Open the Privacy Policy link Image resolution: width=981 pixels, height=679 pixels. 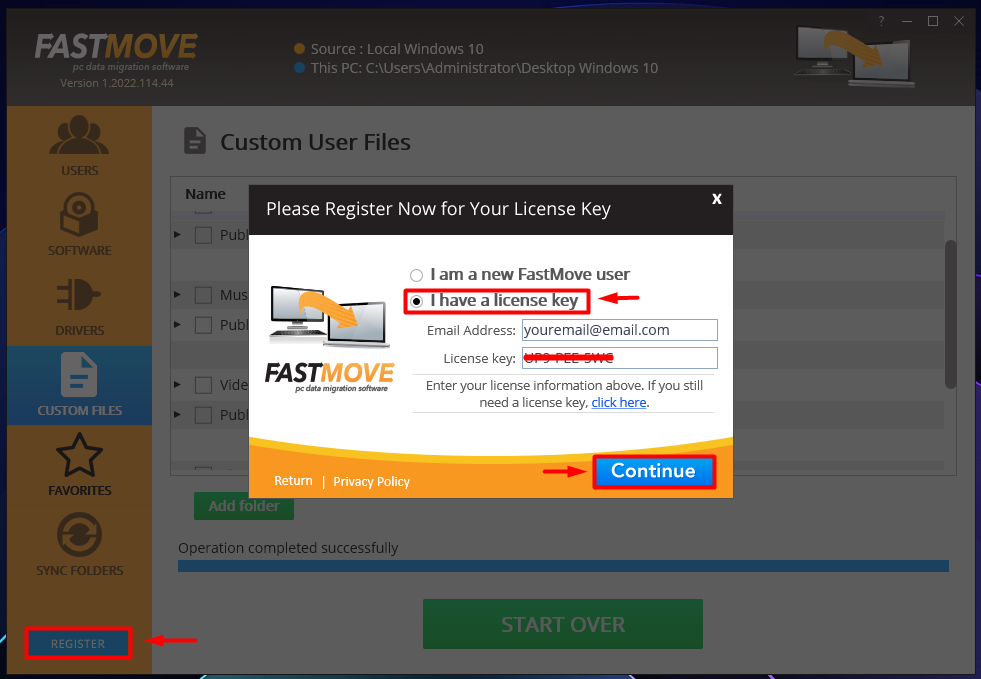tap(371, 482)
